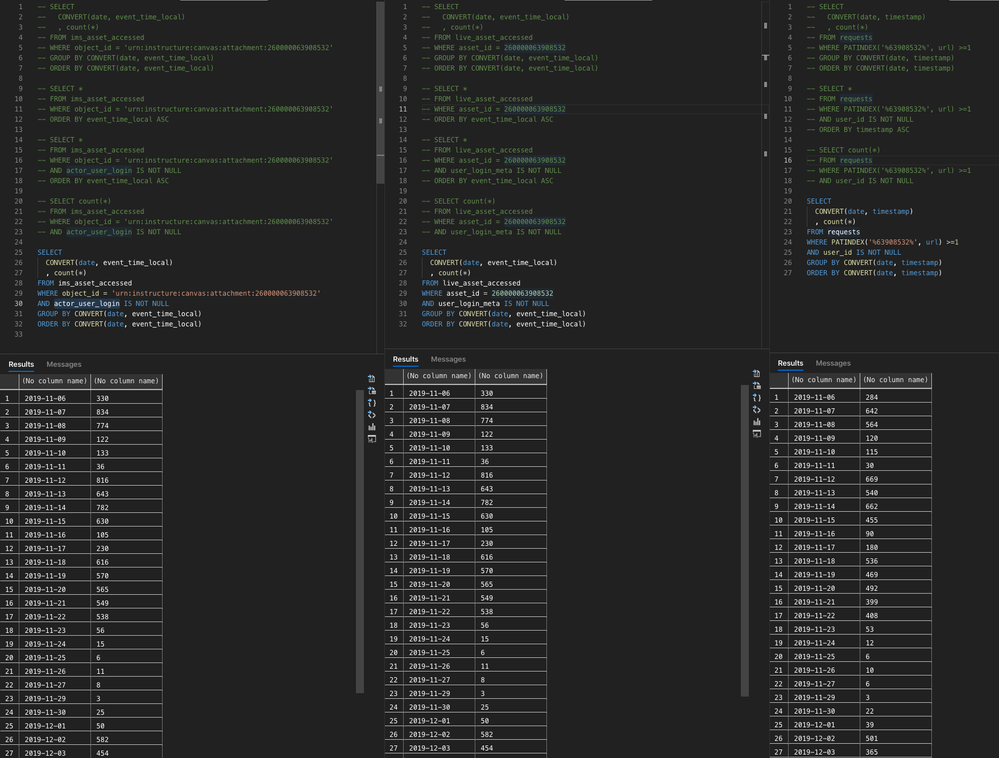The width and height of the screenshot is (999, 758).
Task: Click ims_asset_accessed editor vertical scrollbar
Action: pos(380,90)
